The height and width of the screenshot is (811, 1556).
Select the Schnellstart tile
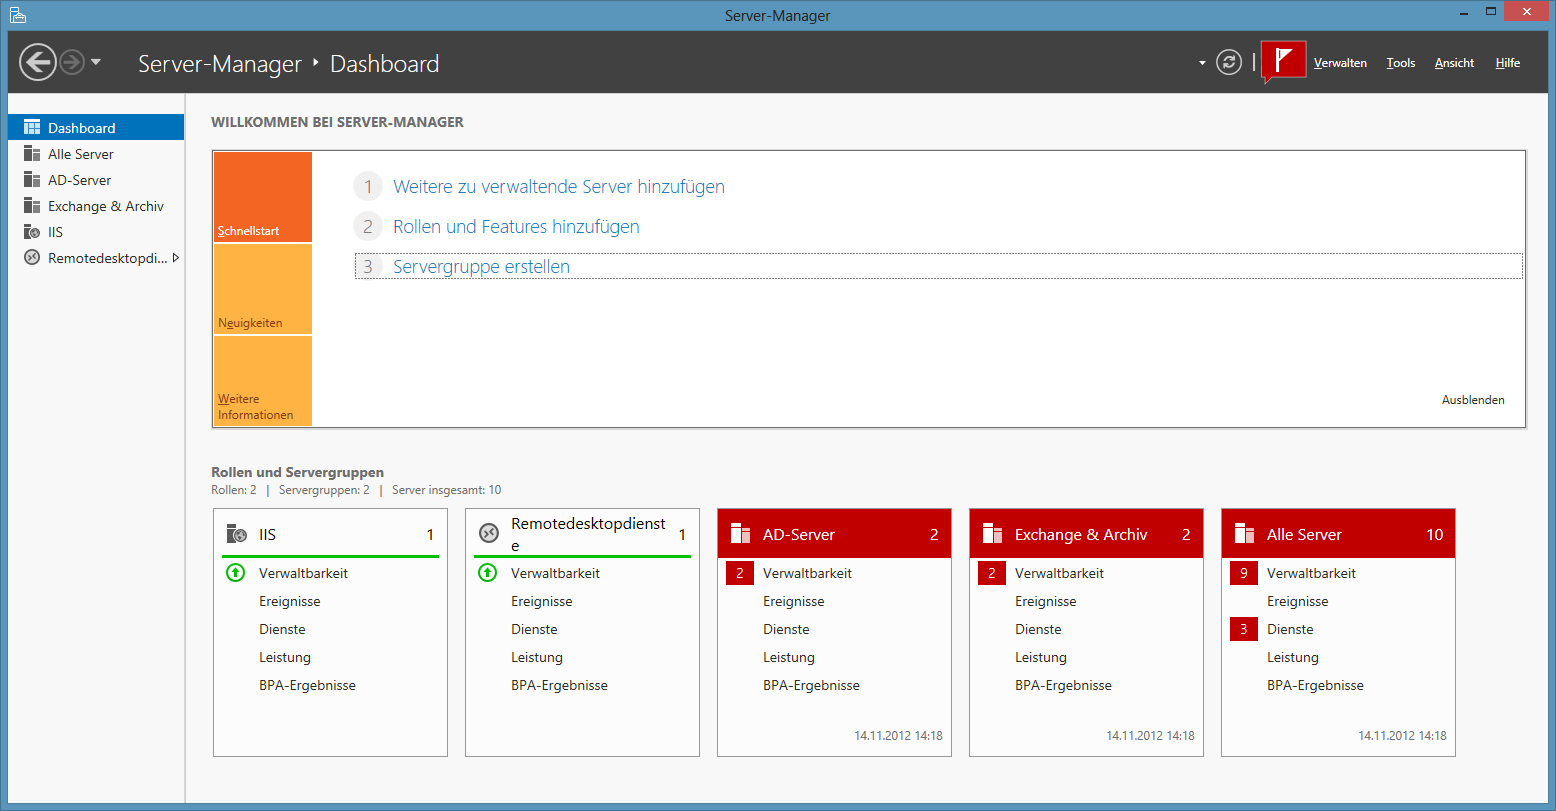[263, 197]
